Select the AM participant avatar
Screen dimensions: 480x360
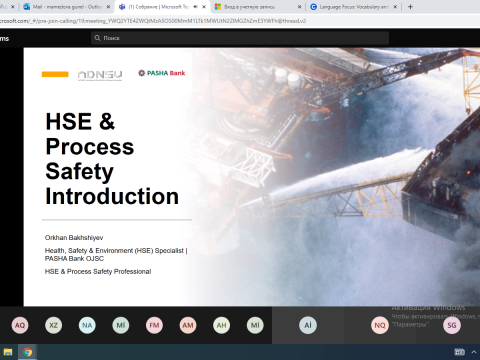coord(188,325)
